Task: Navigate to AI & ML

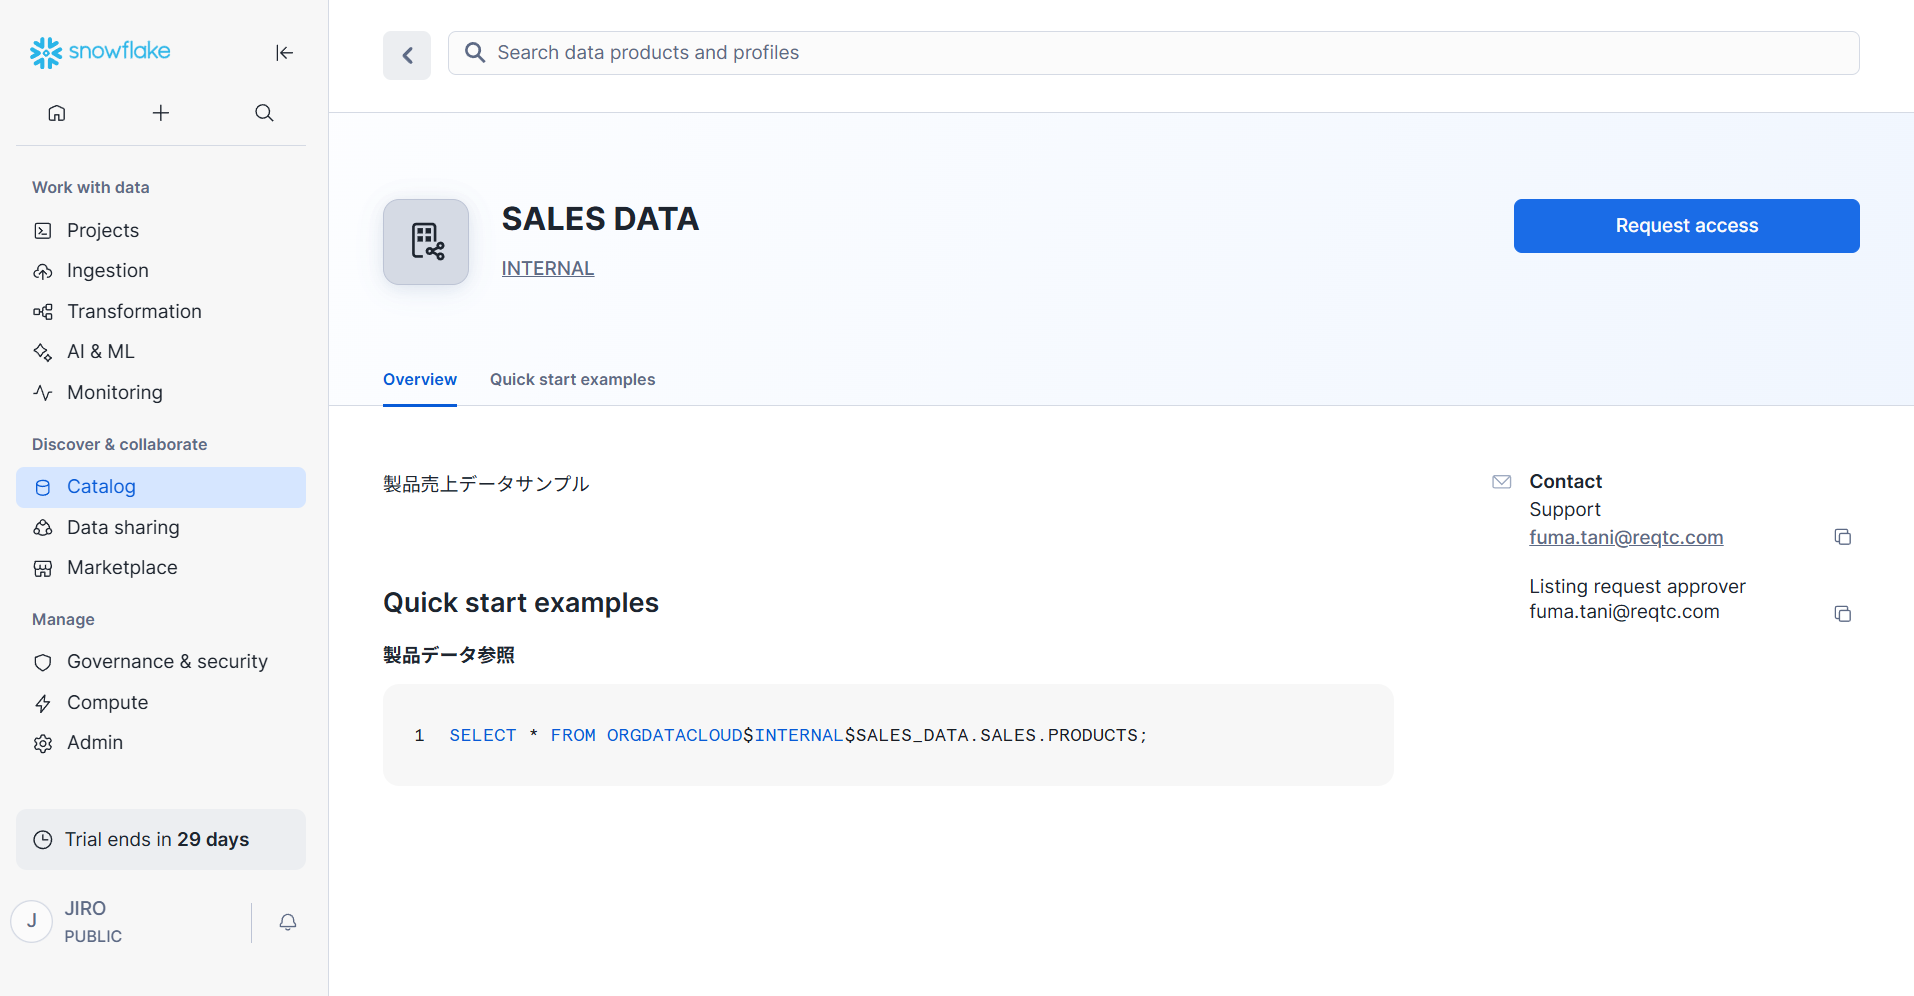Action: point(100,352)
